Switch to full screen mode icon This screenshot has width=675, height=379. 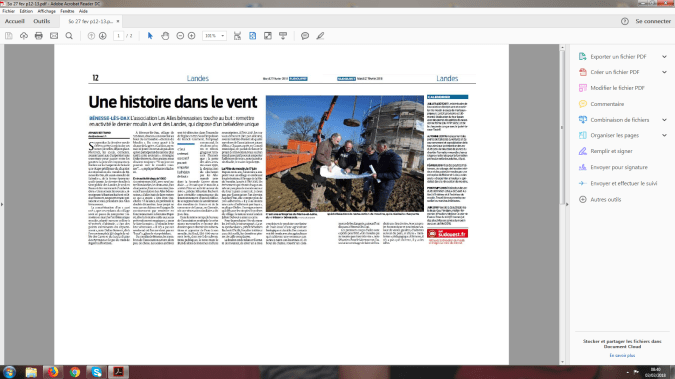coord(268,36)
